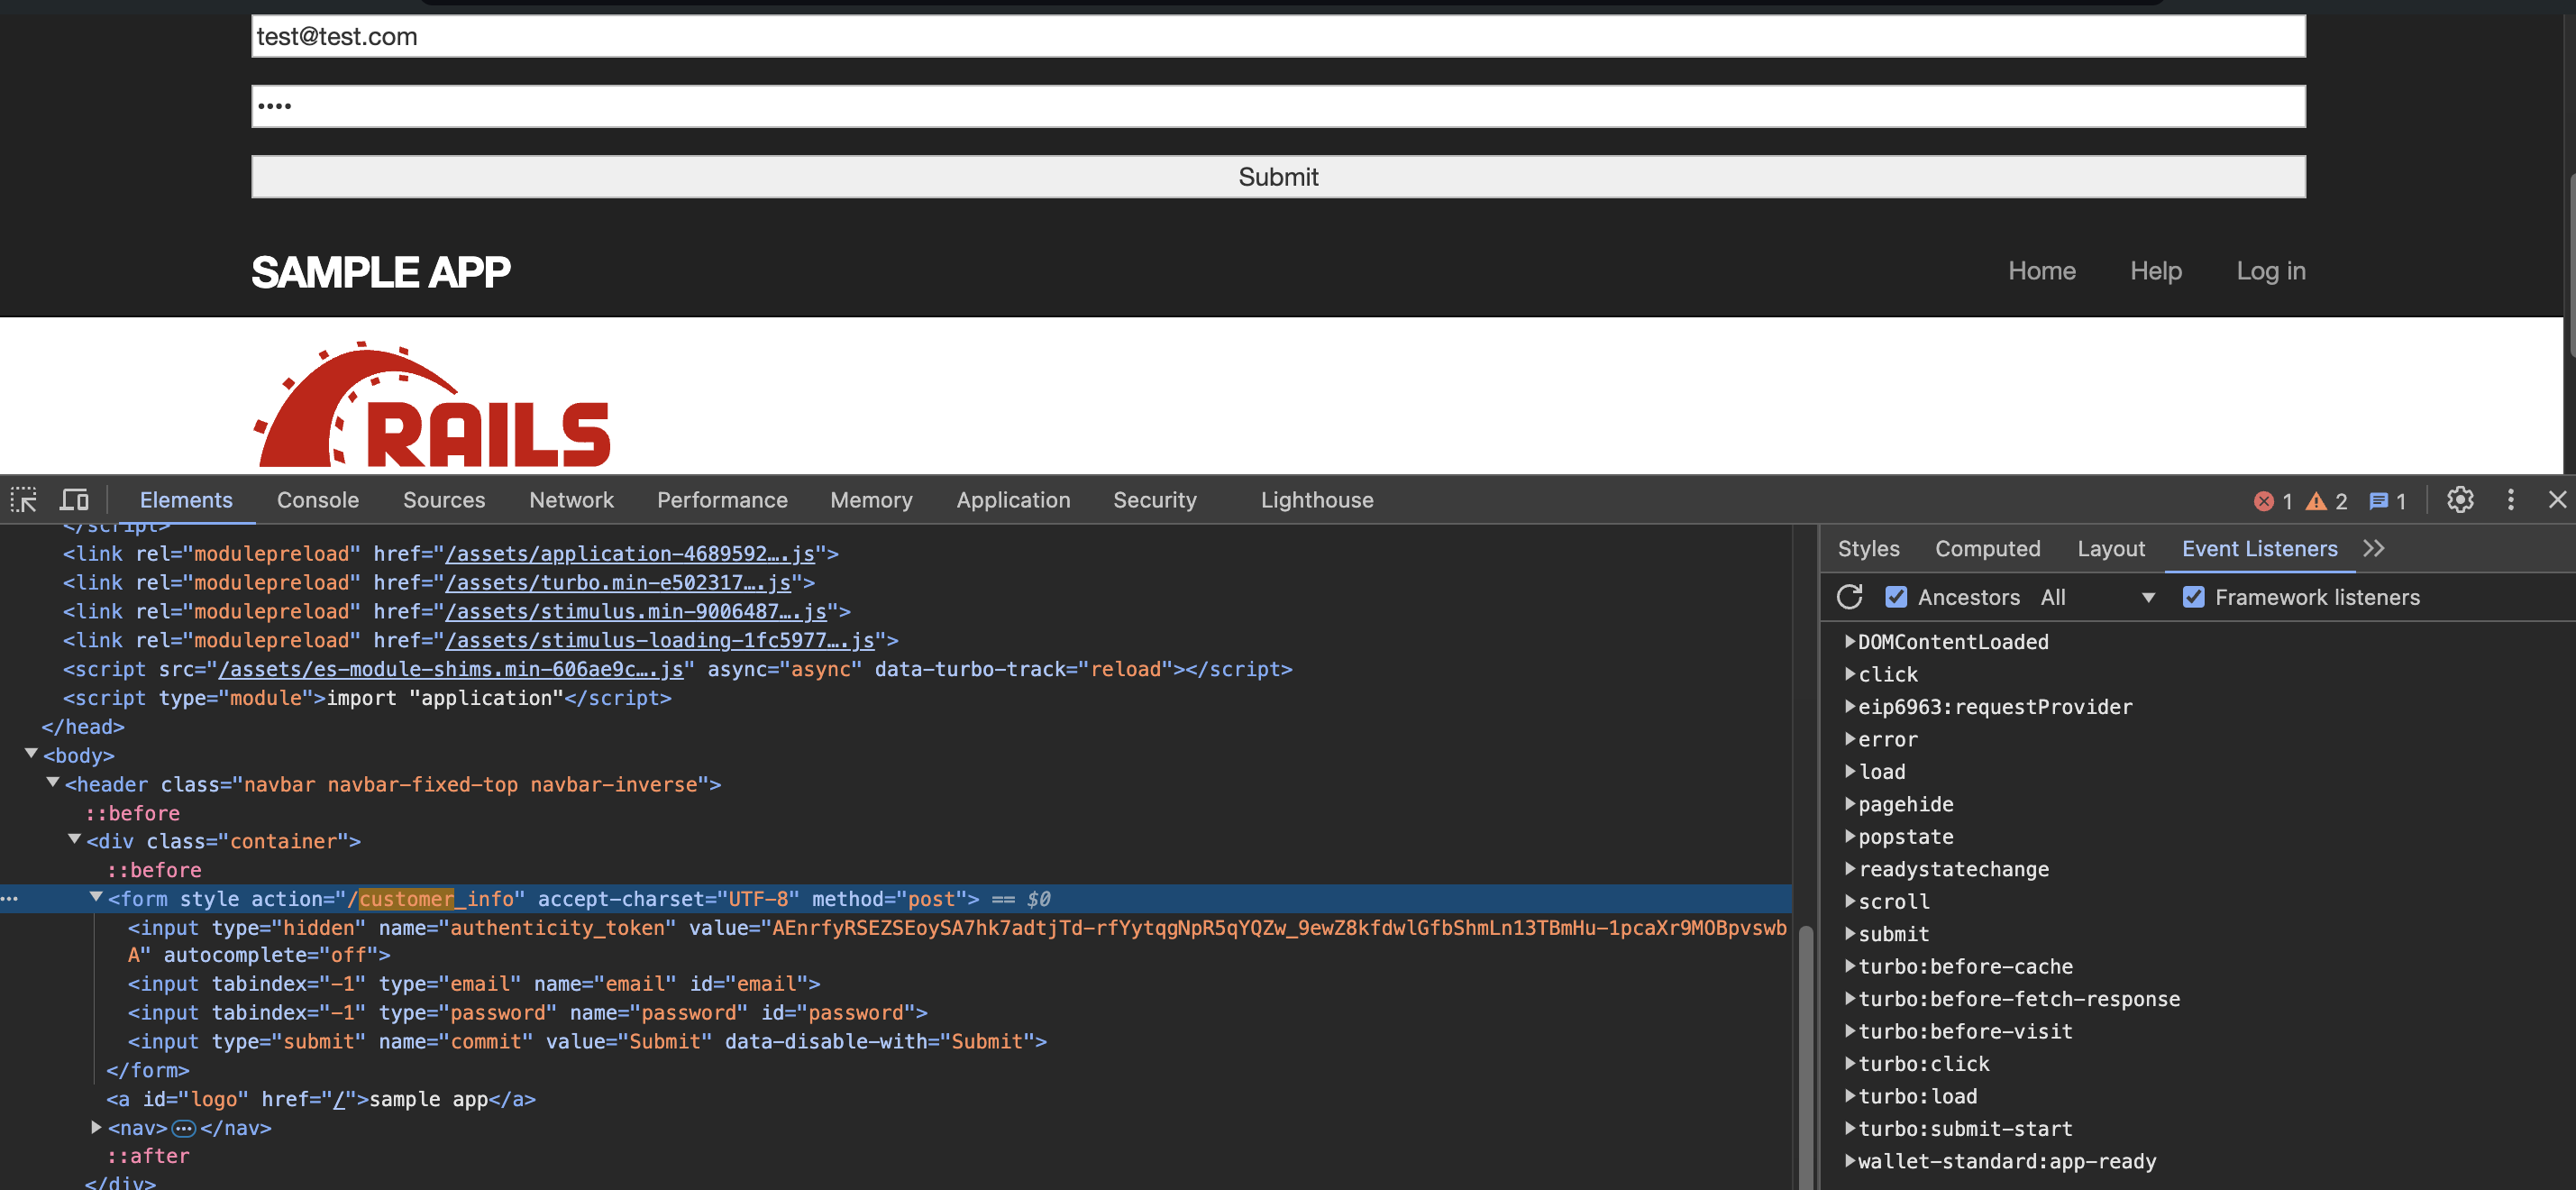Expand the turbo:submit-start listener
The image size is (2576, 1190).
tap(1850, 1128)
